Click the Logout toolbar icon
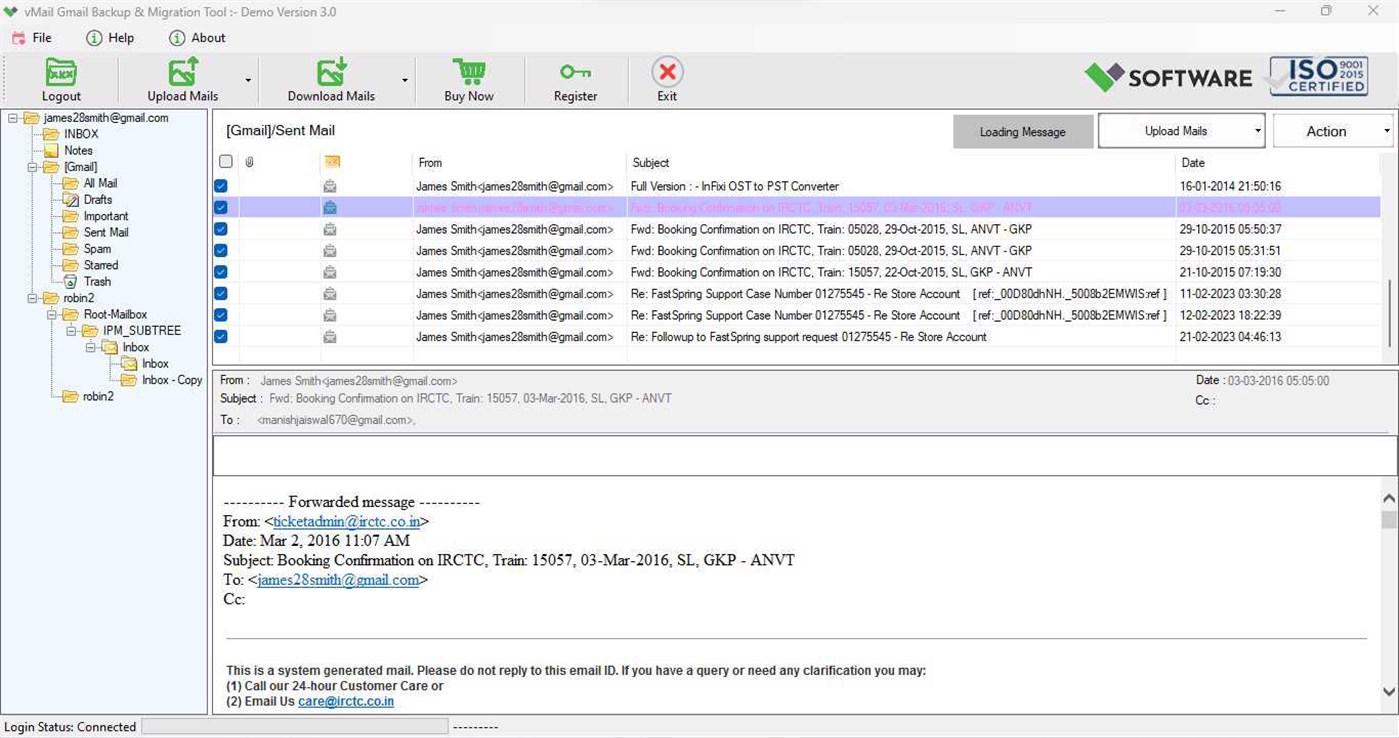The width and height of the screenshot is (1399, 738). [x=61, y=72]
